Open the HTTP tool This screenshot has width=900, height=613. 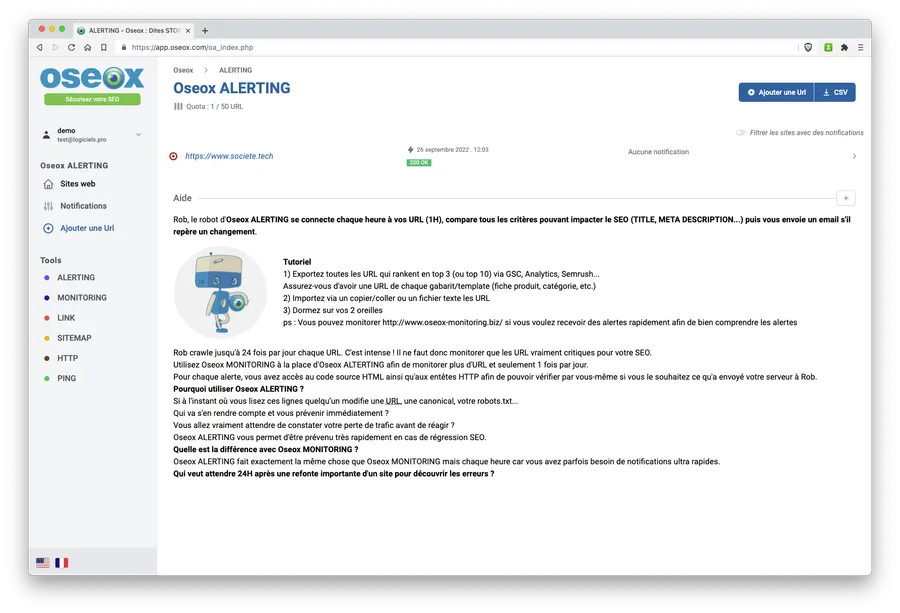67,358
